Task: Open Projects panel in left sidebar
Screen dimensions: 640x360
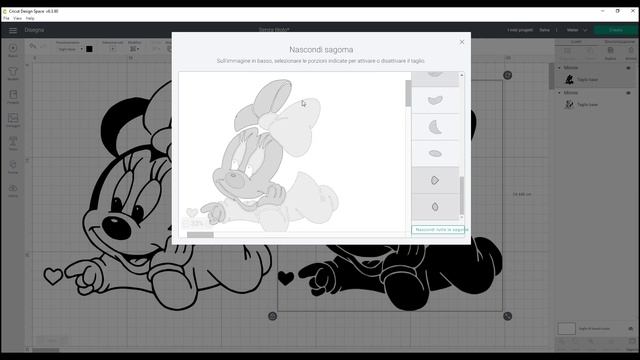Action: coord(13,97)
